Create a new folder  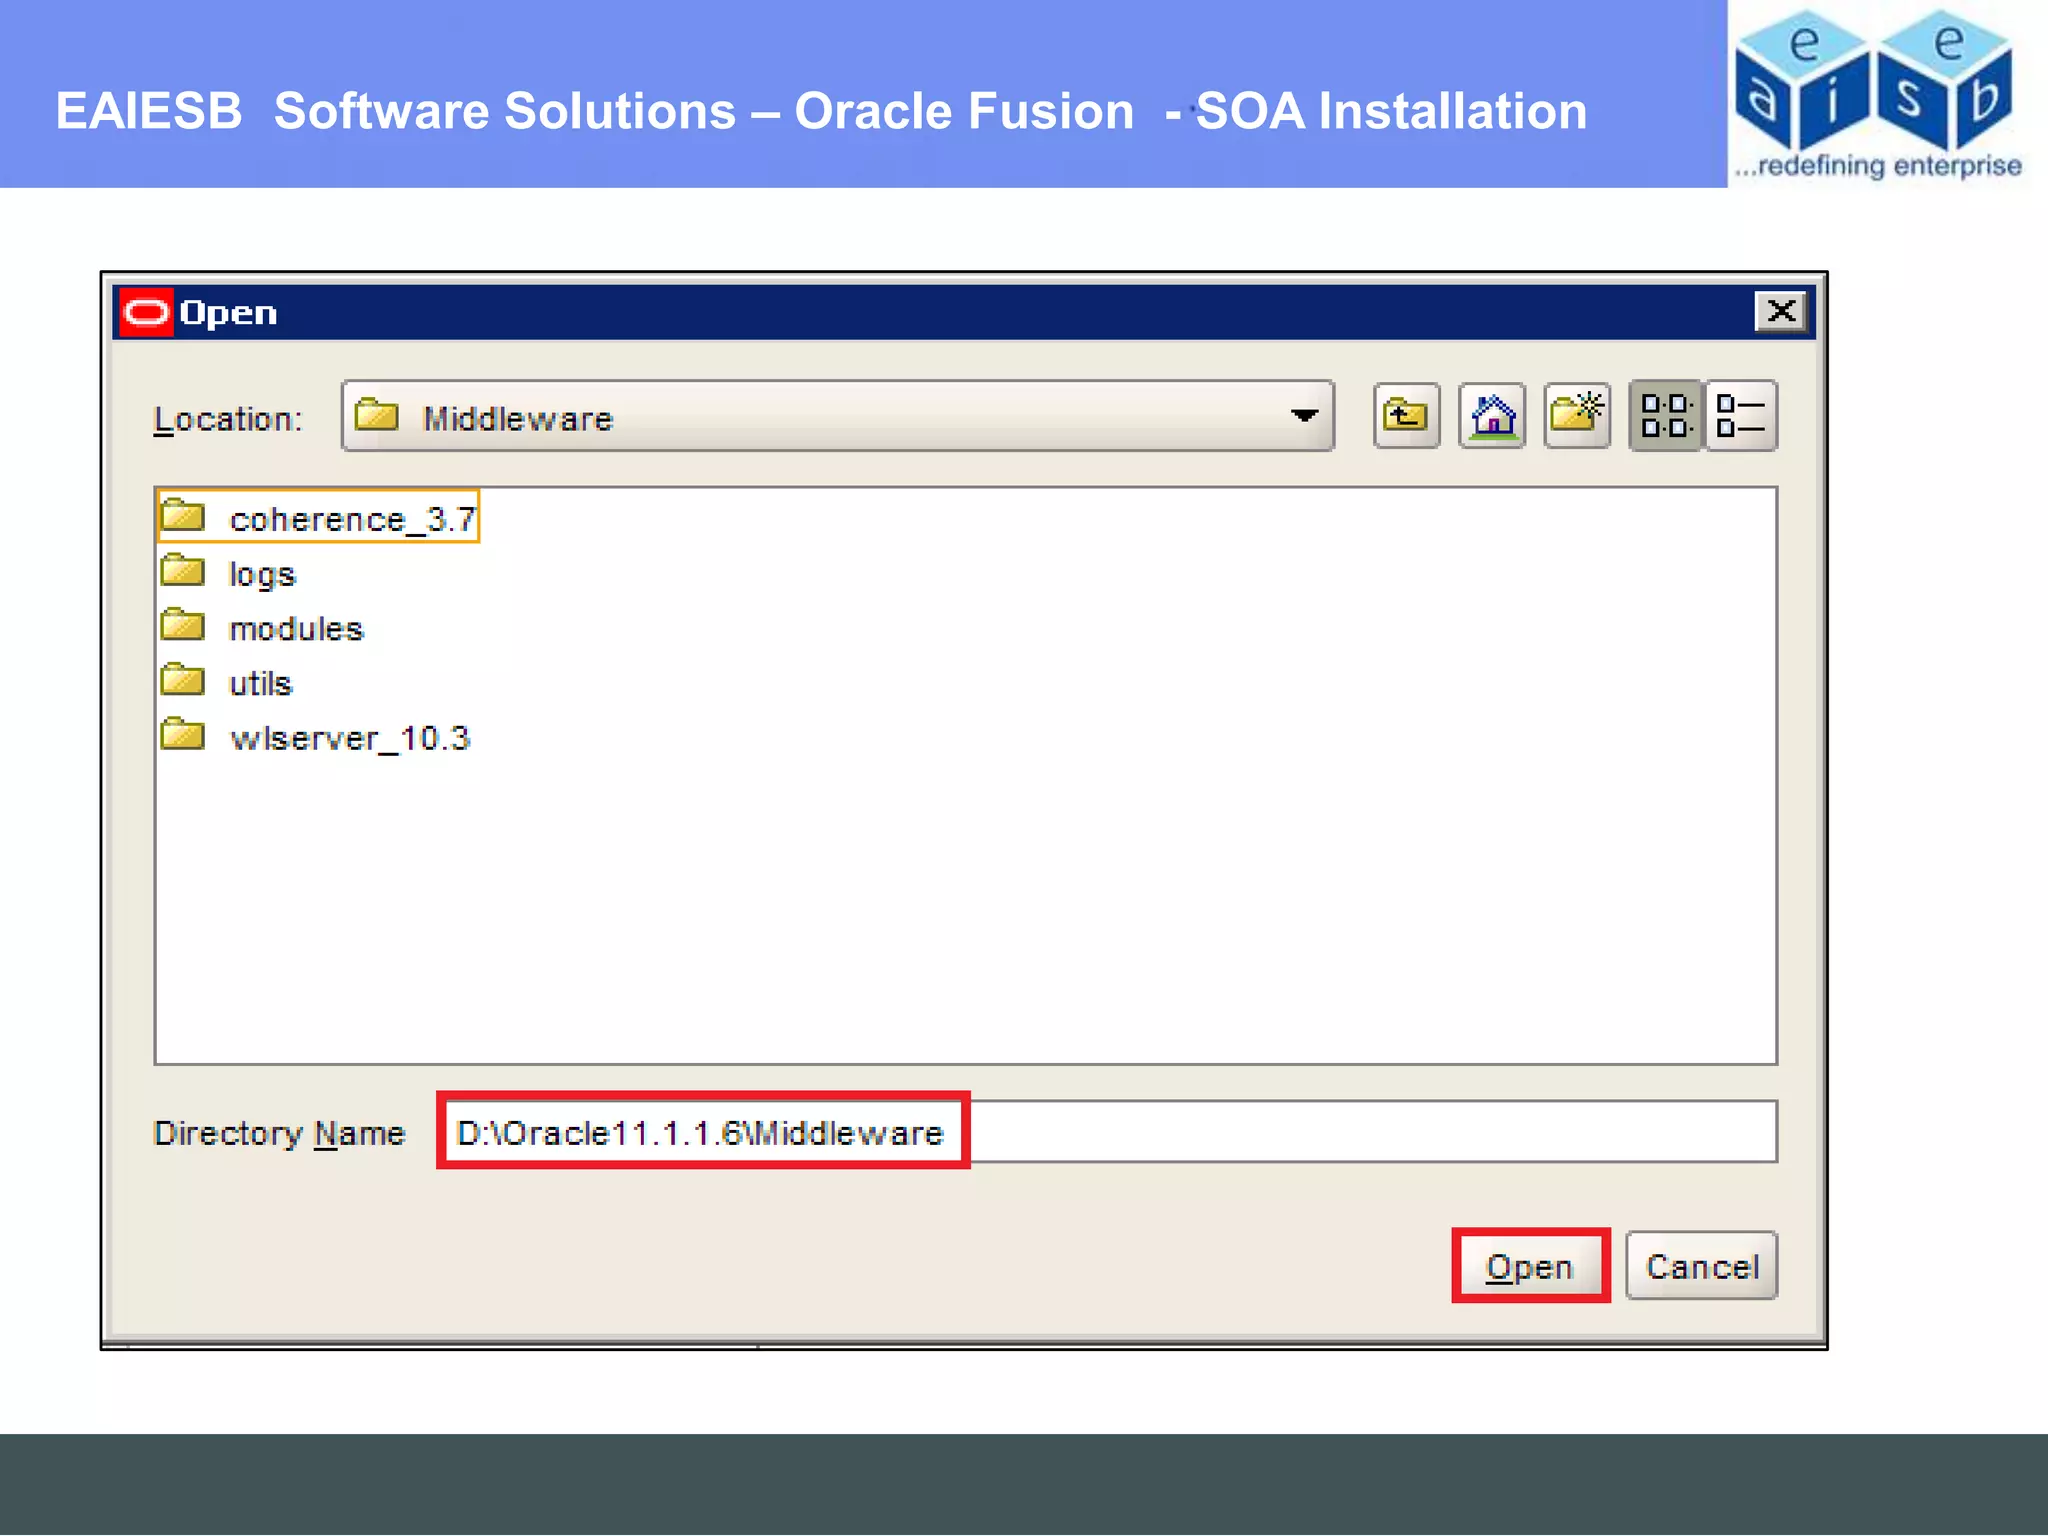click(x=1576, y=415)
